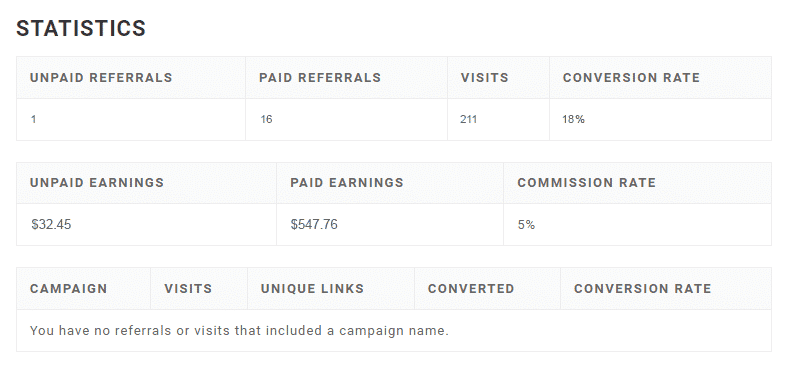Select the no referrals or visits message
Viewport: 791px width, 383px height.
point(239,331)
